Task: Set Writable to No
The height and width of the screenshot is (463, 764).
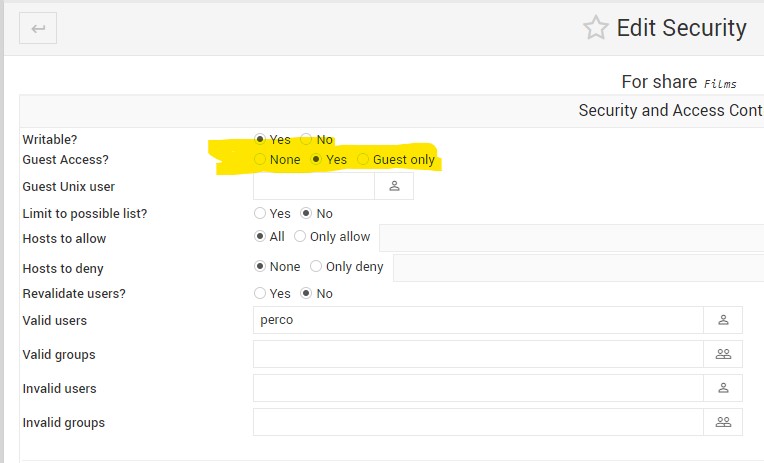Action: click(307, 140)
